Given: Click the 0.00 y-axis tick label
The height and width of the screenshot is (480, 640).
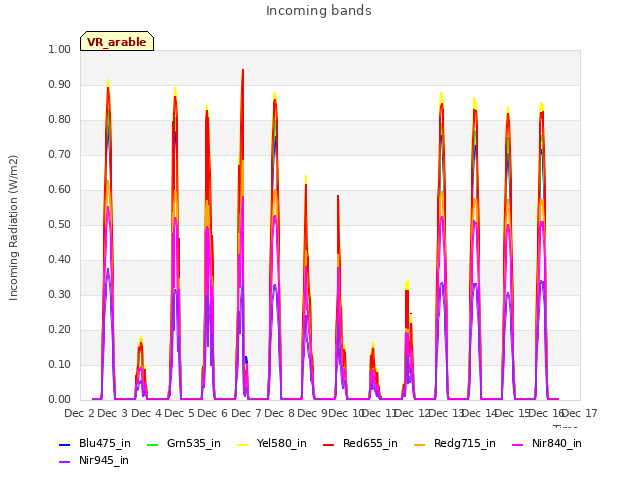Looking at the screenshot, I should tap(60, 400).
